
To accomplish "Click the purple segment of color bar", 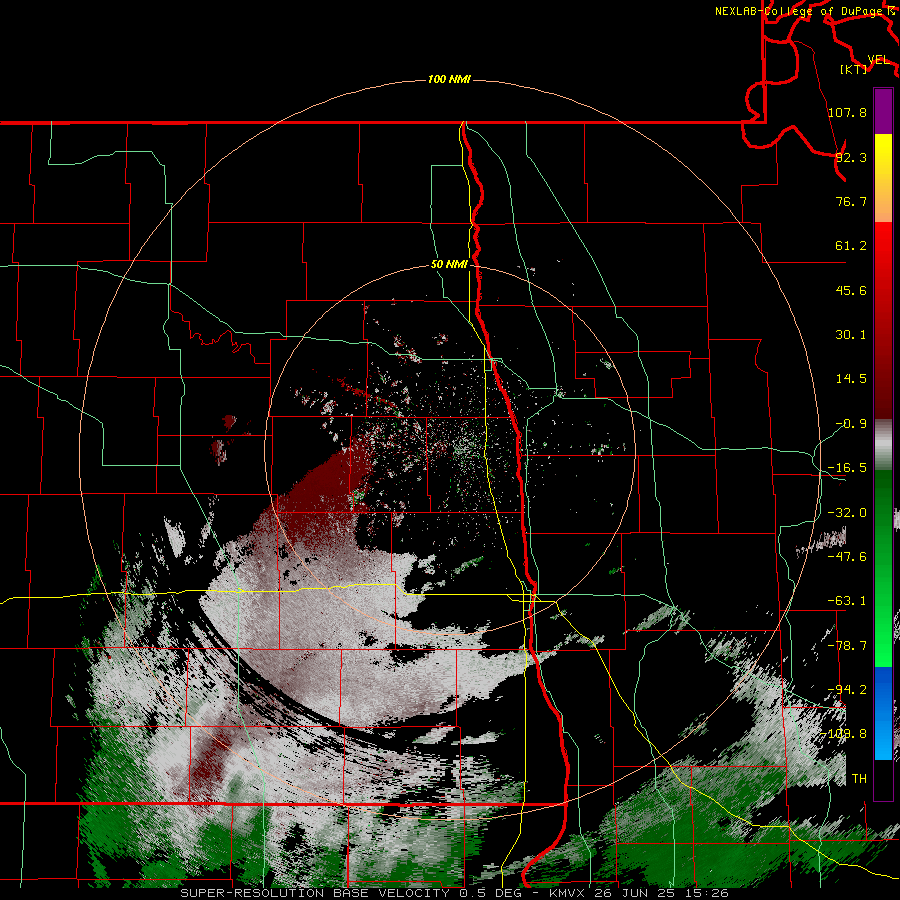I will 883,111.
